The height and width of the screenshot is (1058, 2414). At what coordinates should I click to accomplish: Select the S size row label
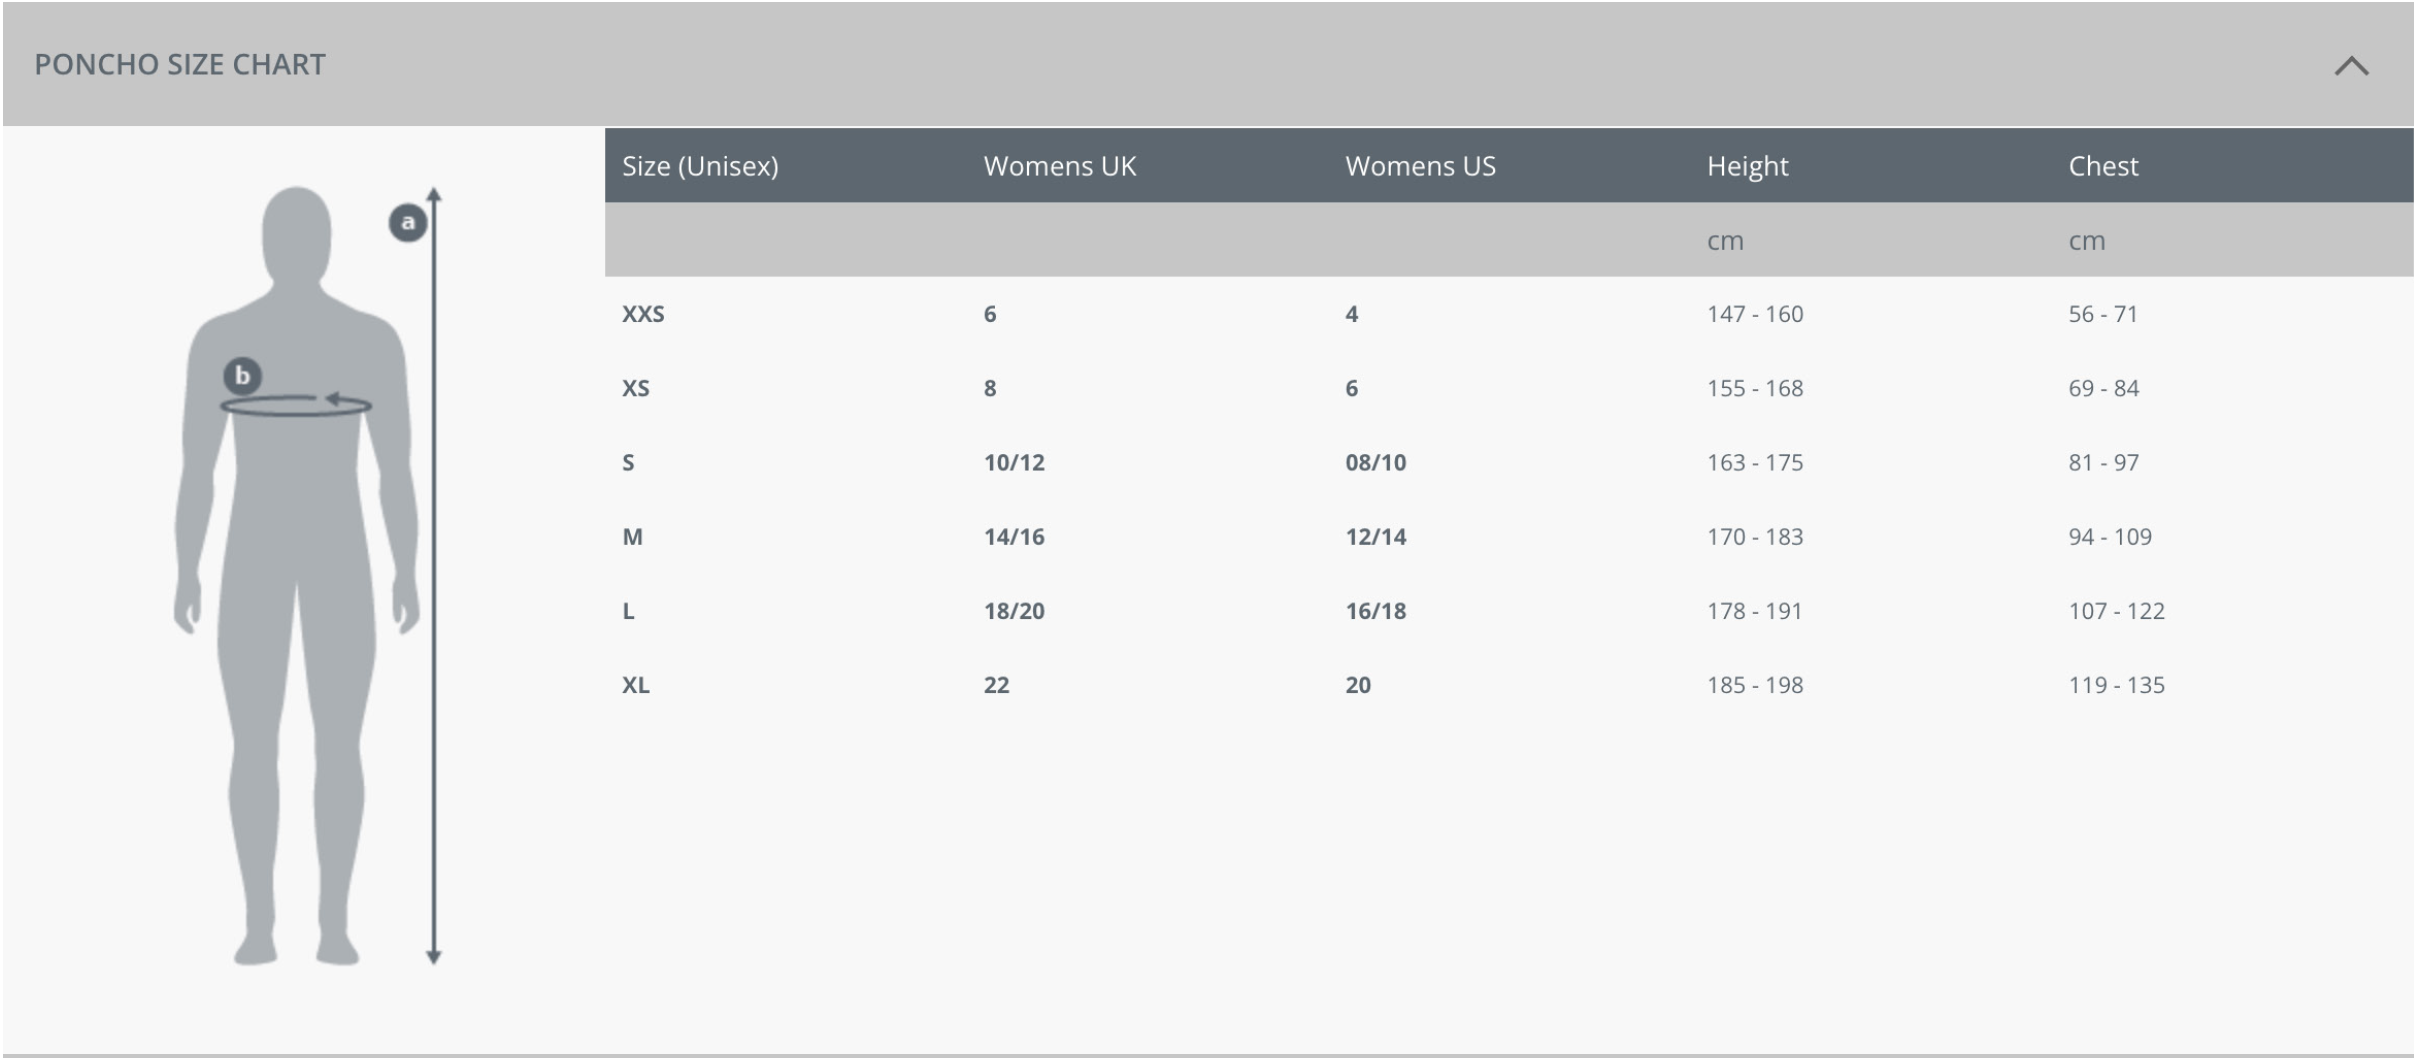click(x=628, y=462)
